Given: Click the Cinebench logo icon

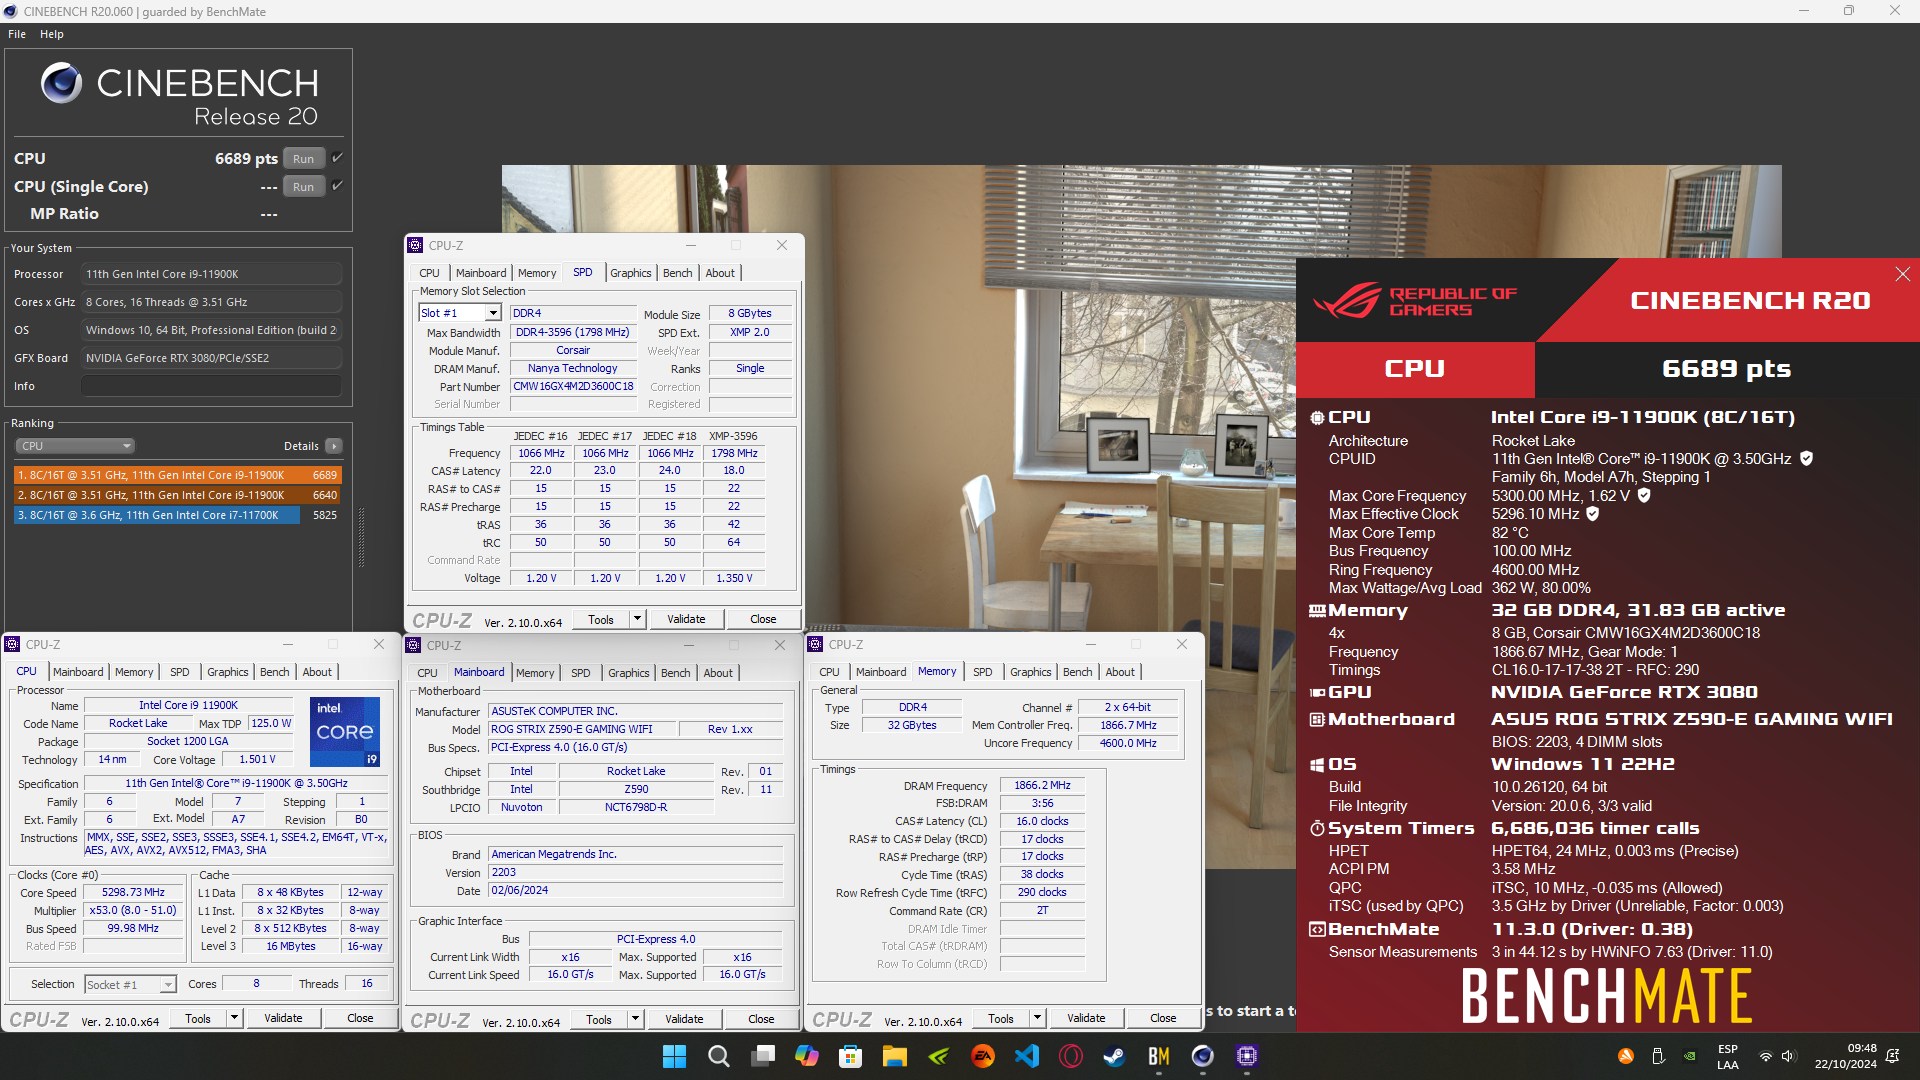Looking at the screenshot, I should (61, 83).
